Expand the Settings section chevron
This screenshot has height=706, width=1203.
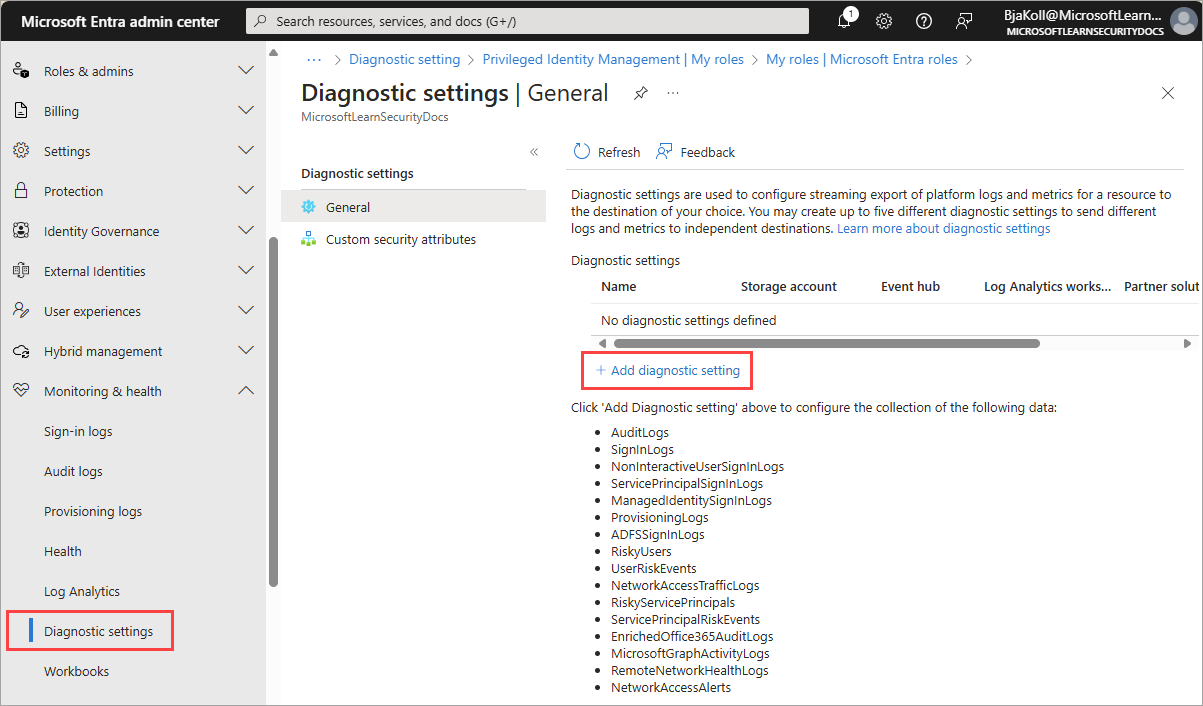click(x=245, y=151)
